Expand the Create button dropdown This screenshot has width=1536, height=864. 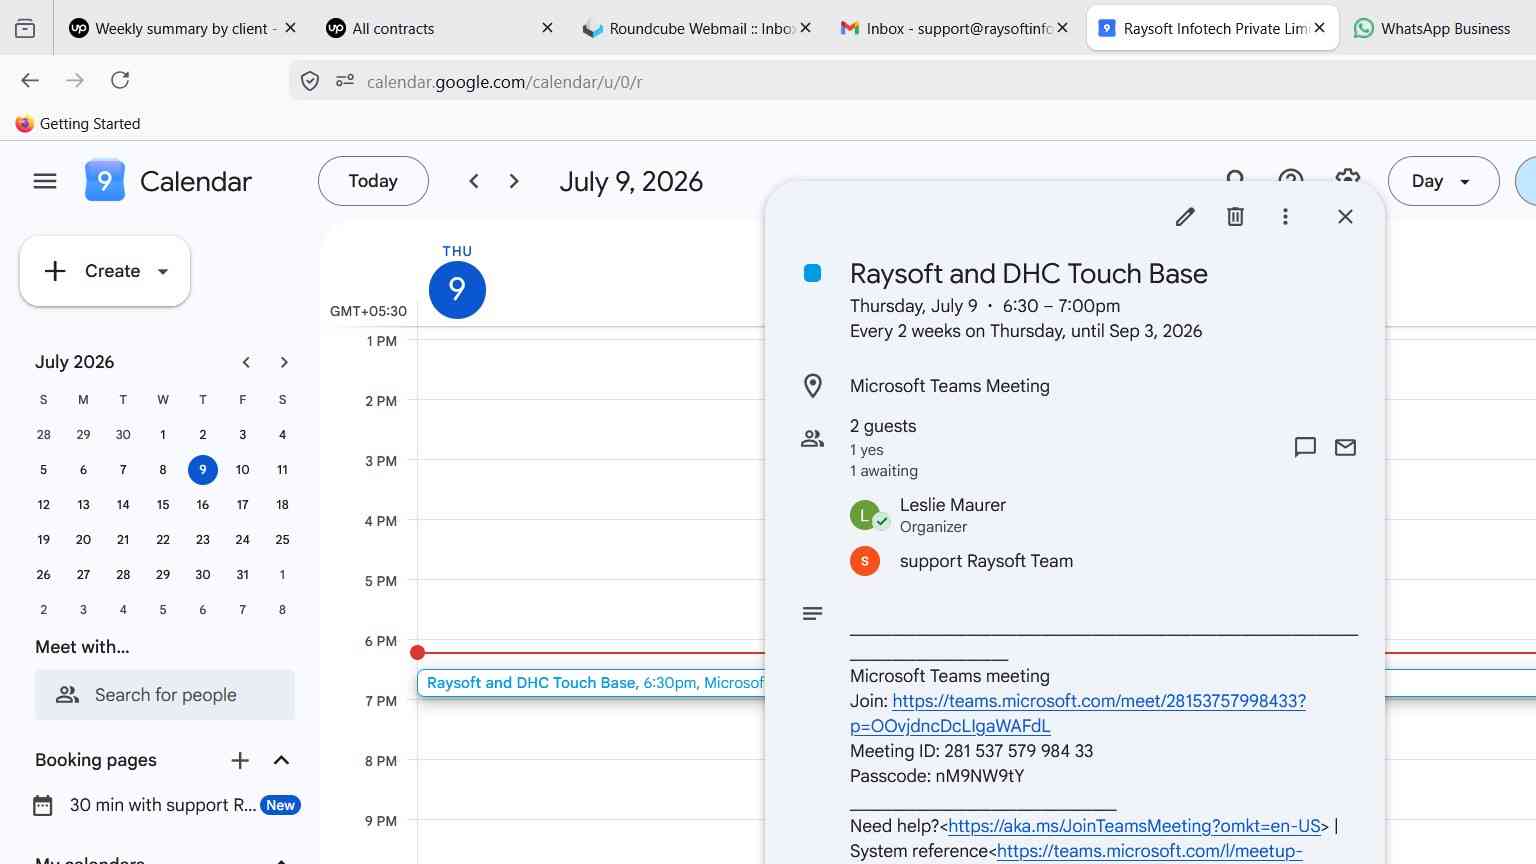tap(163, 271)
